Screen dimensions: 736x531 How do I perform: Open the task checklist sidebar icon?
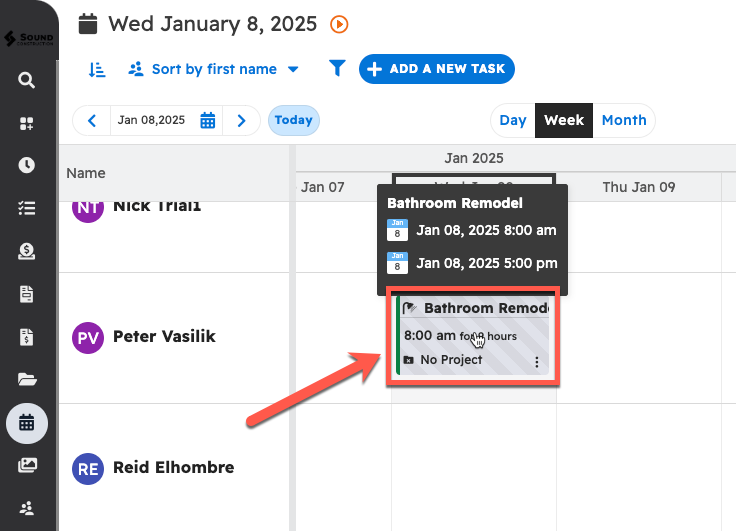(27, 208)
